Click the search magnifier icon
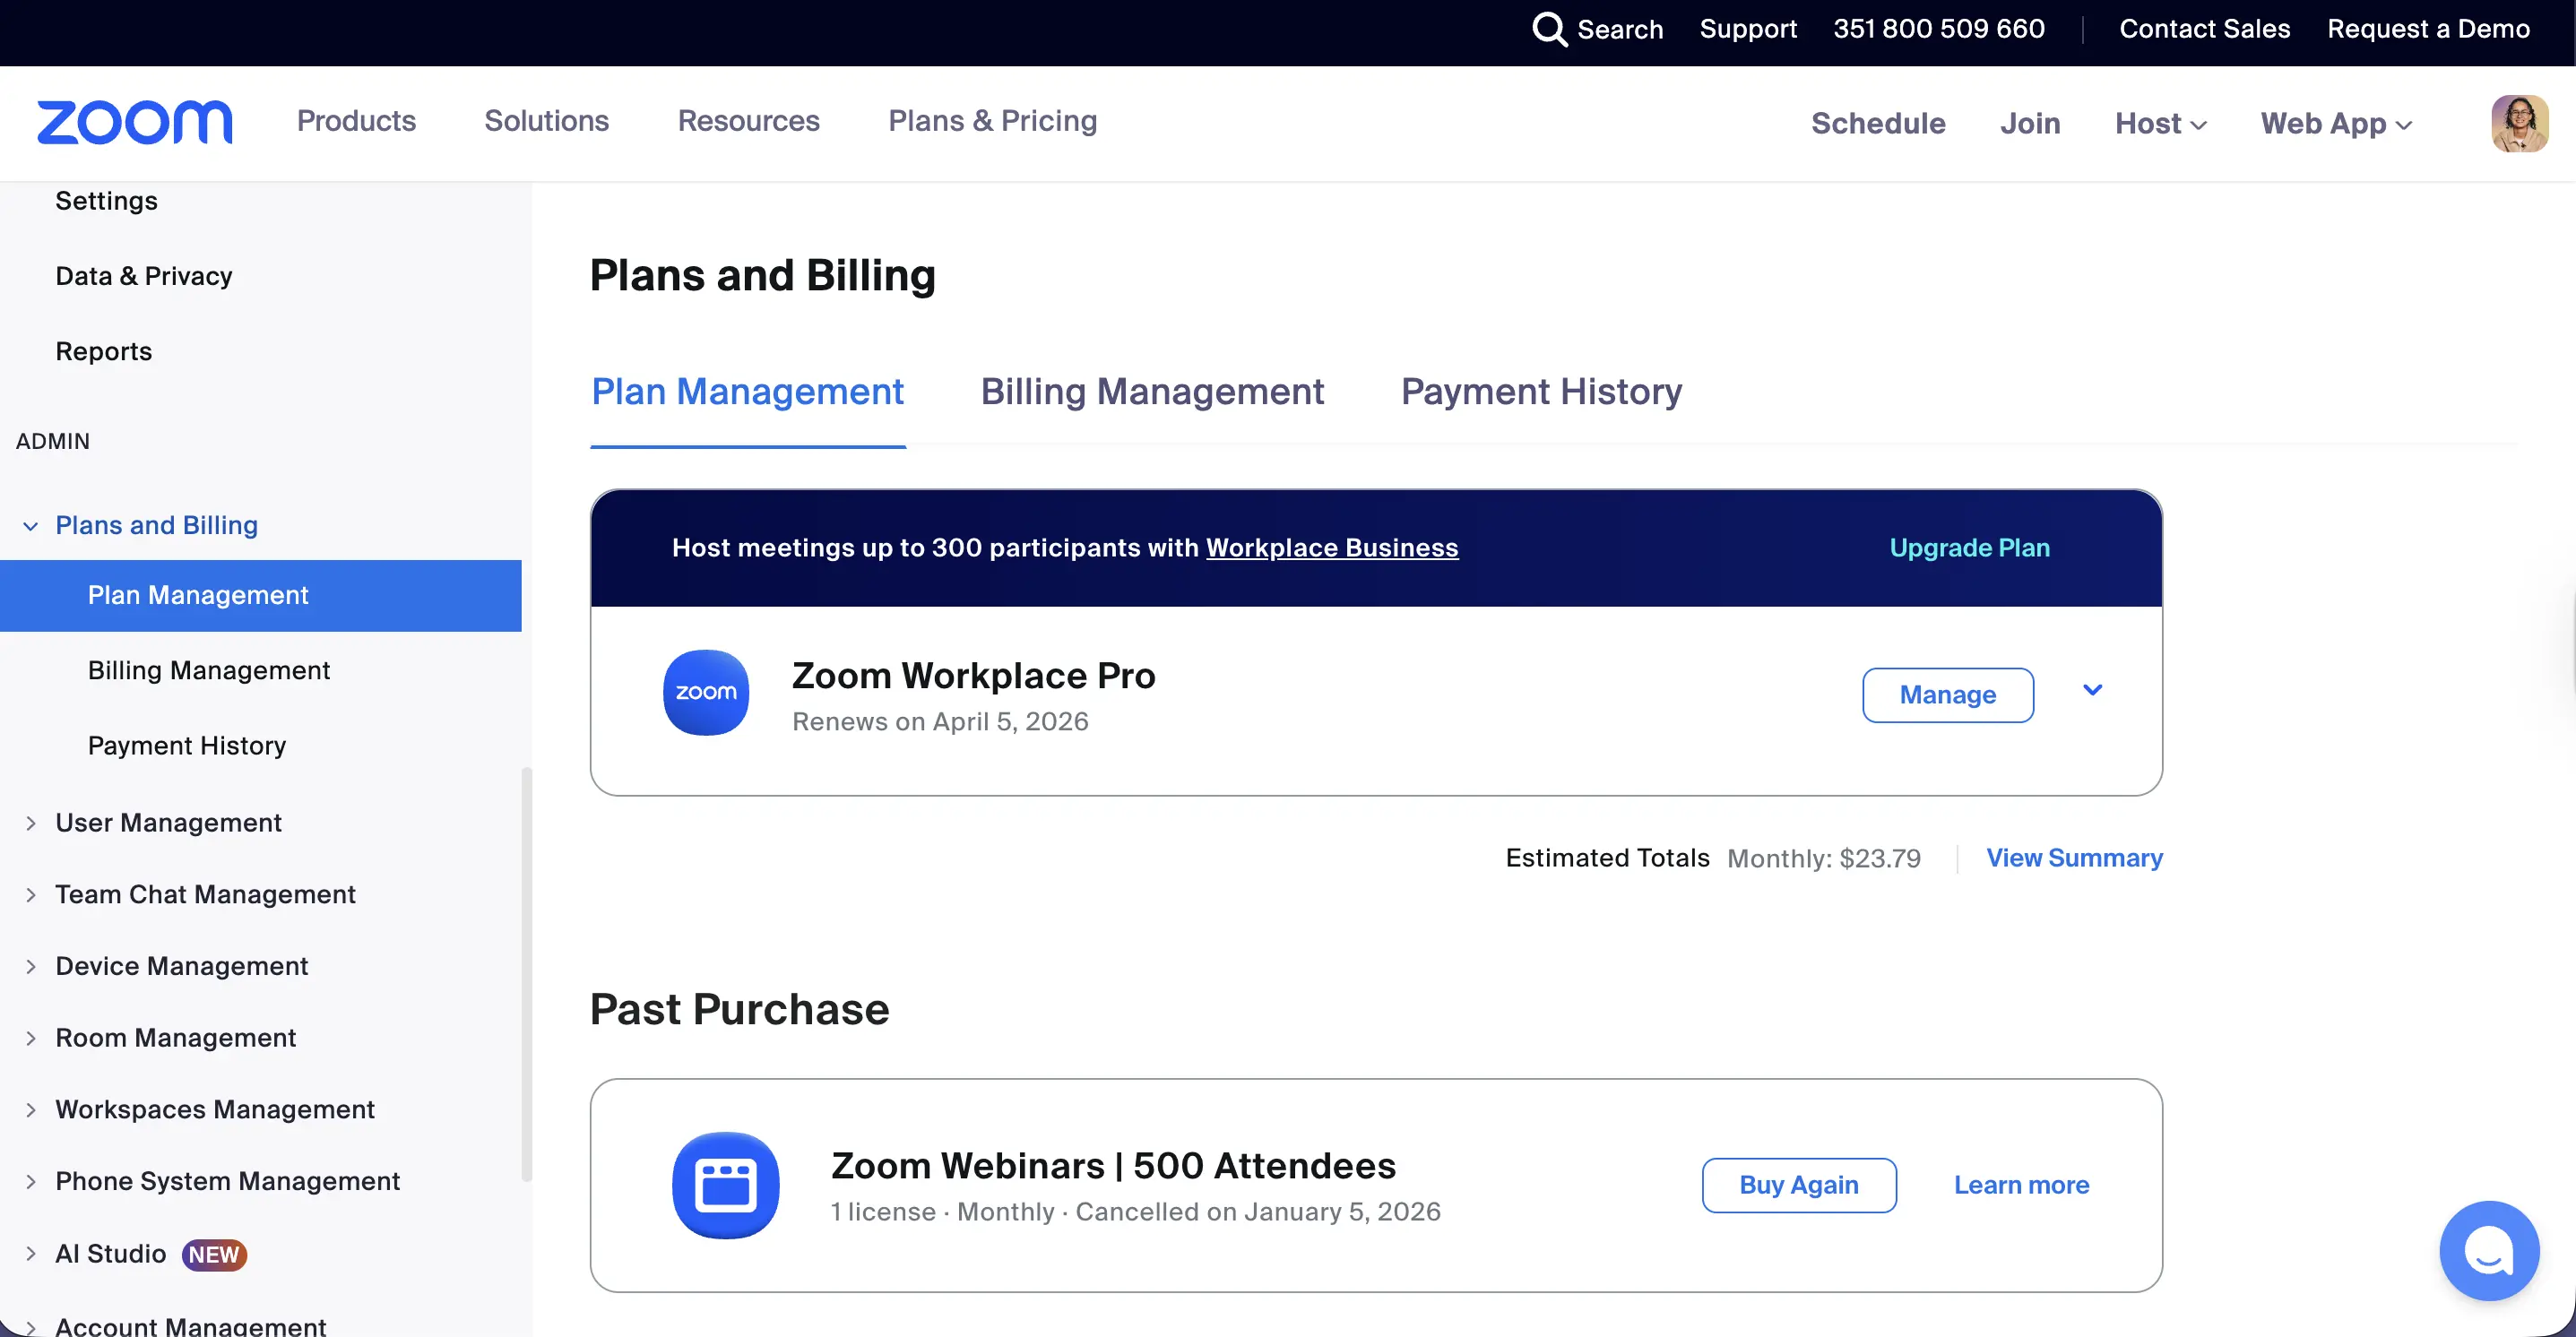The image size is (2576, 1337). 1548,29
